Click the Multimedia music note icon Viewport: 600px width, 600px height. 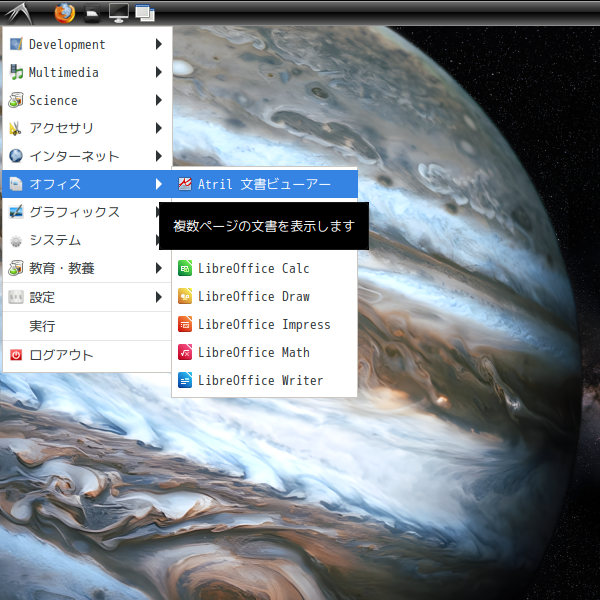(16, 72)
